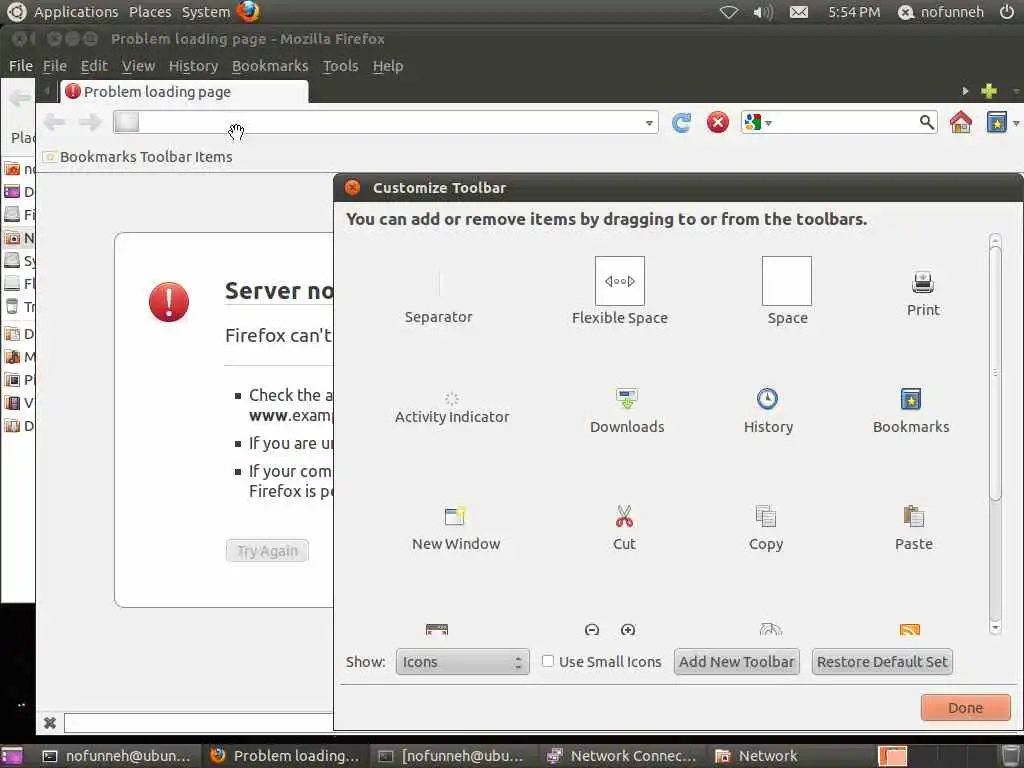The width and height of the screenshot is (1024, 768).
Task: Open the File menu in Firefox
Action: click(x=55, y=66)
